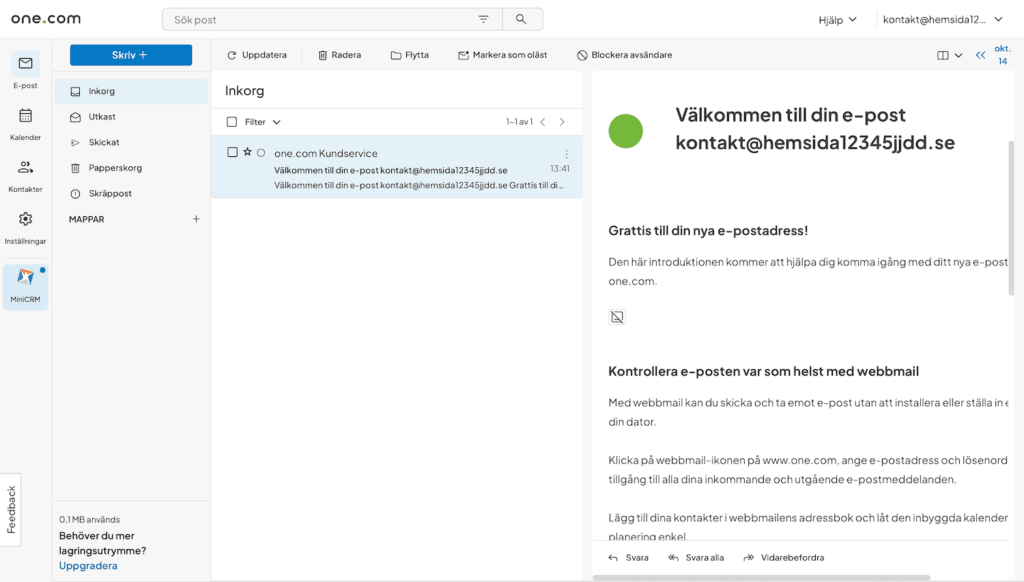Click the one.com Kundservice sender name
This screenshot has height=582, width=1024.
(326, 154)
